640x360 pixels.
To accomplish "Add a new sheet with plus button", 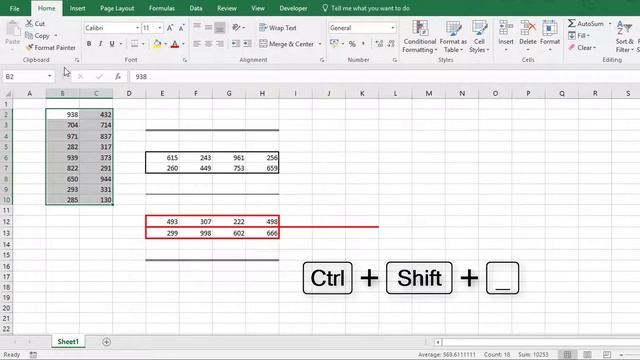I will point(106,342).
